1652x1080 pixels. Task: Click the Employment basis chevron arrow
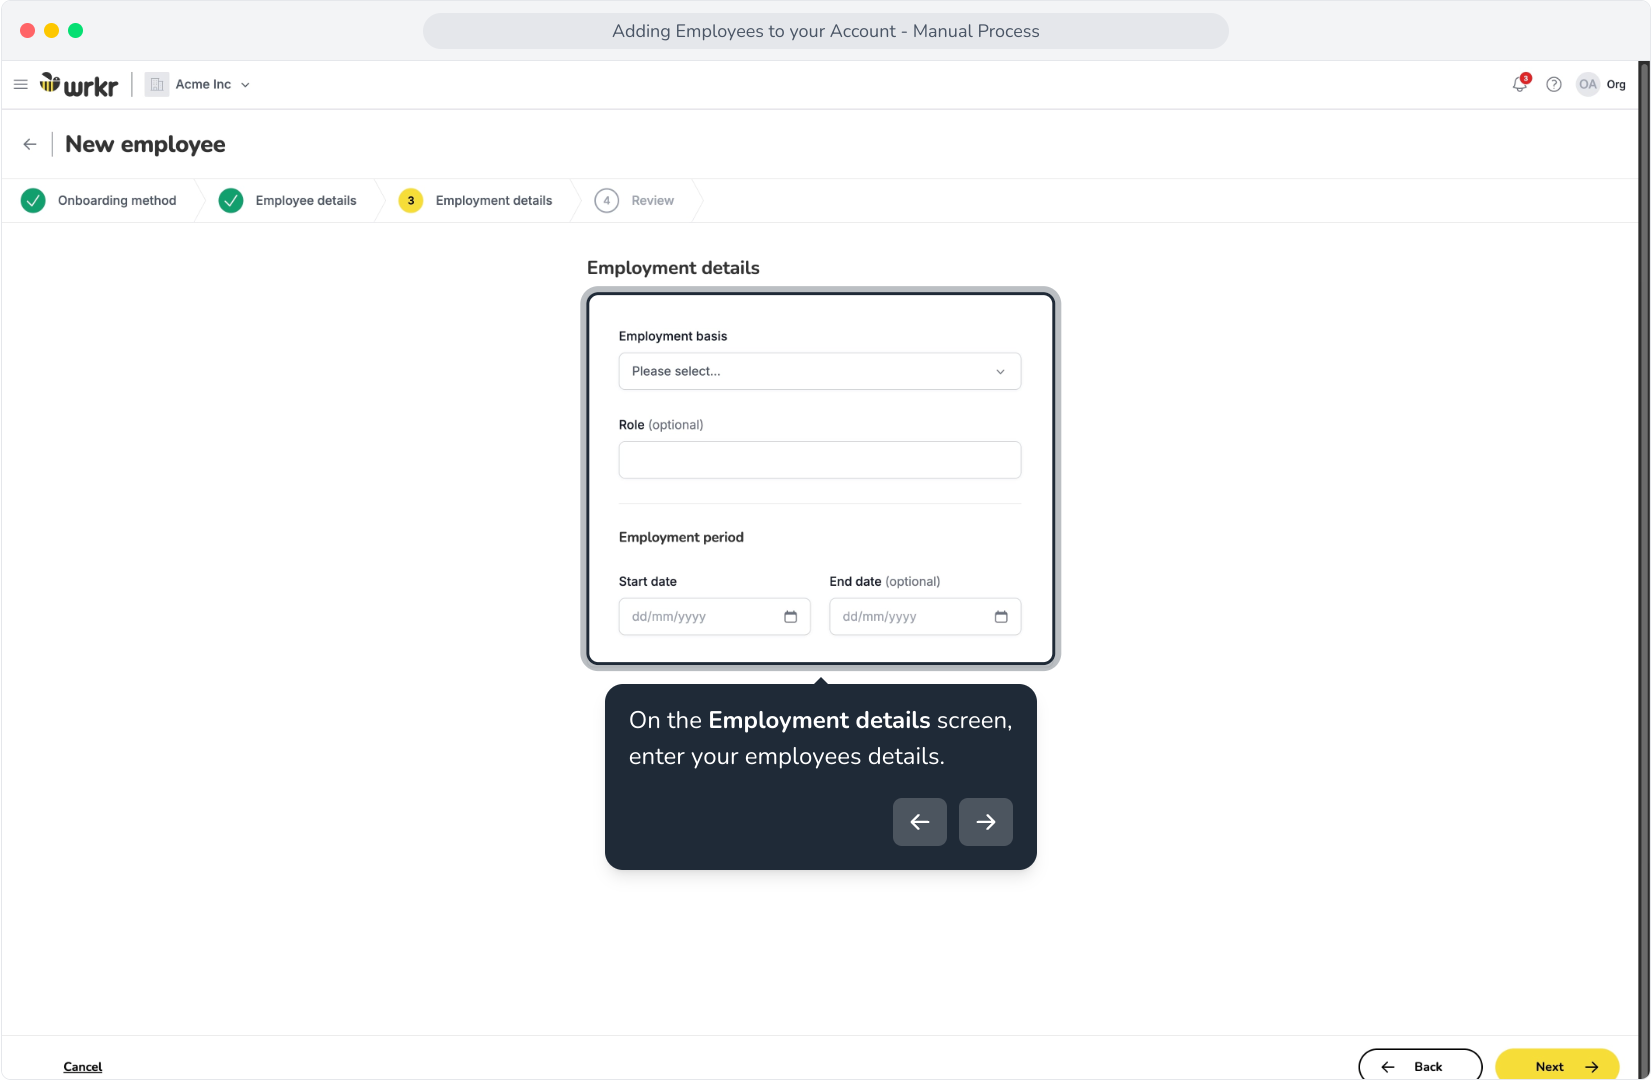click(x=1000, y=372)
